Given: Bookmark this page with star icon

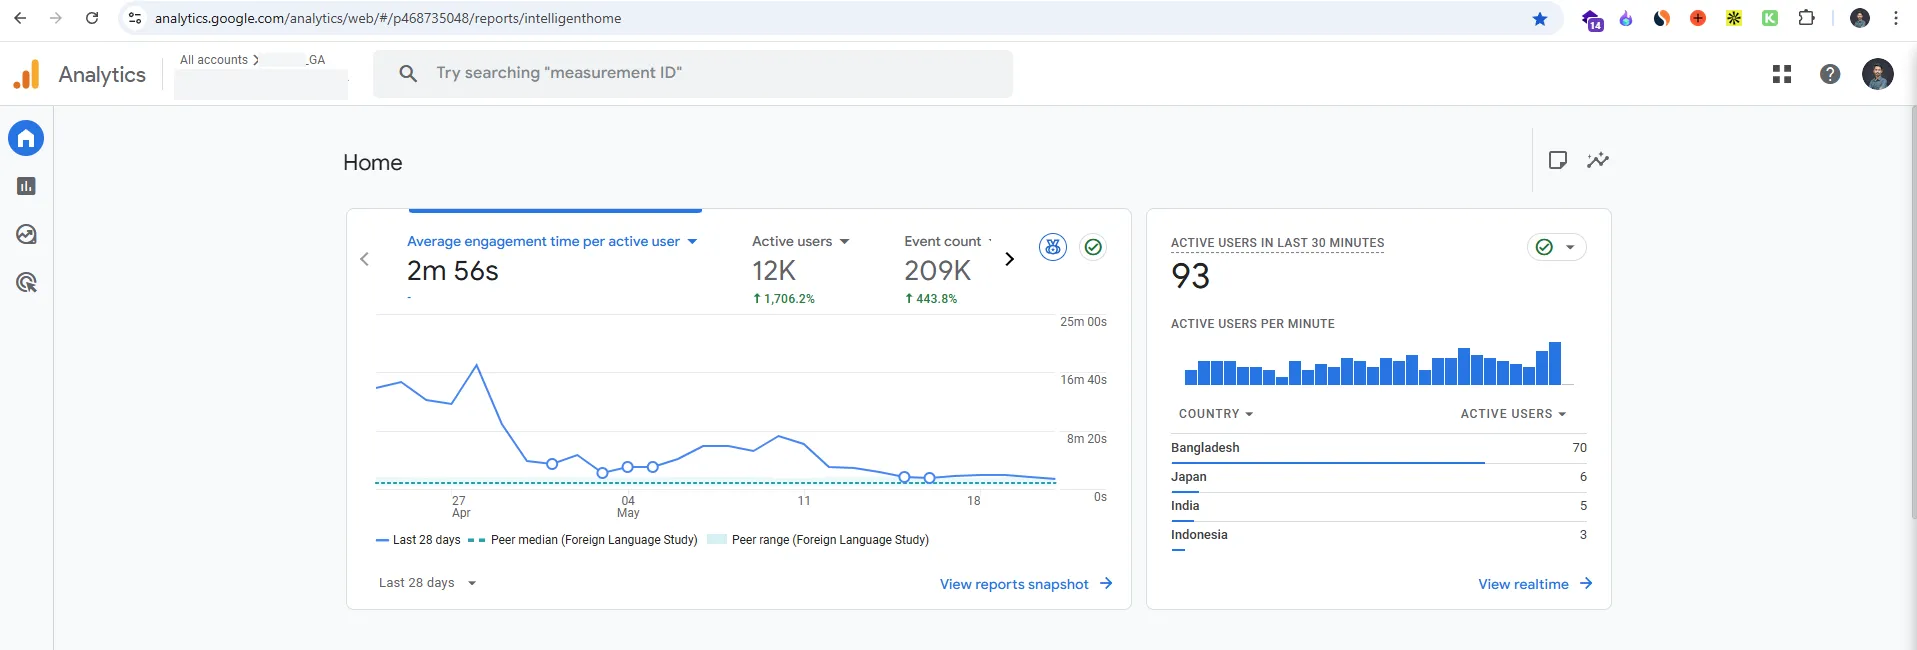Looking at the screenshot, I should click(x=1539, y=18).
